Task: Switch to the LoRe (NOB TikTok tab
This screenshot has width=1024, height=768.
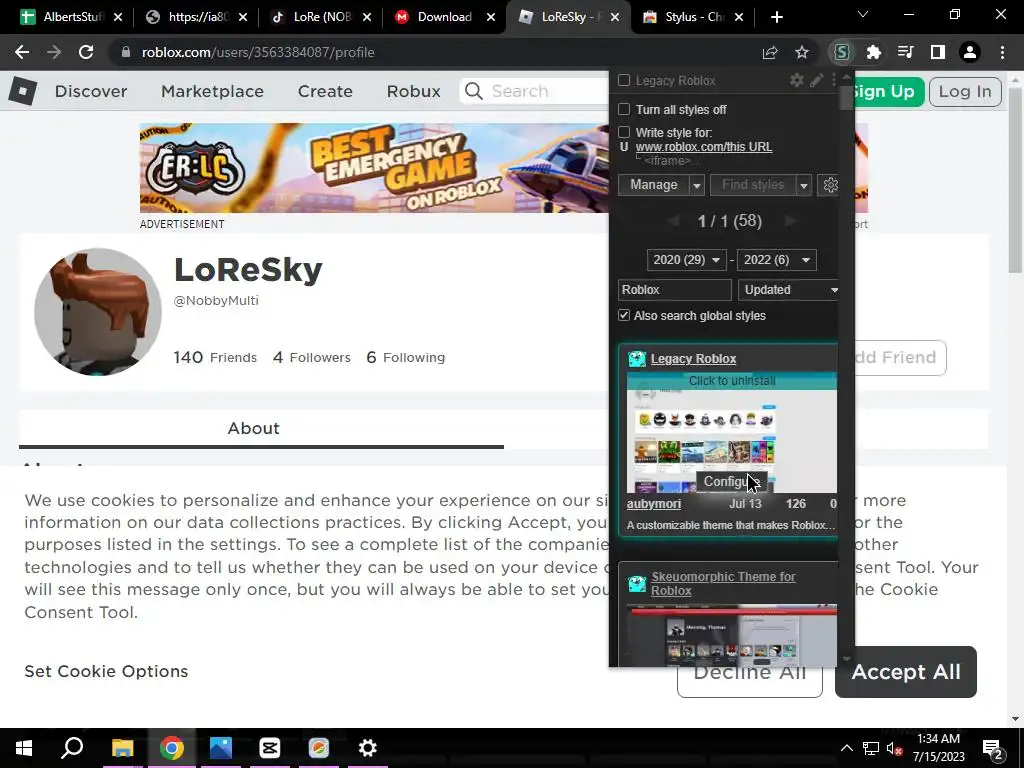Action: (321, 17)
